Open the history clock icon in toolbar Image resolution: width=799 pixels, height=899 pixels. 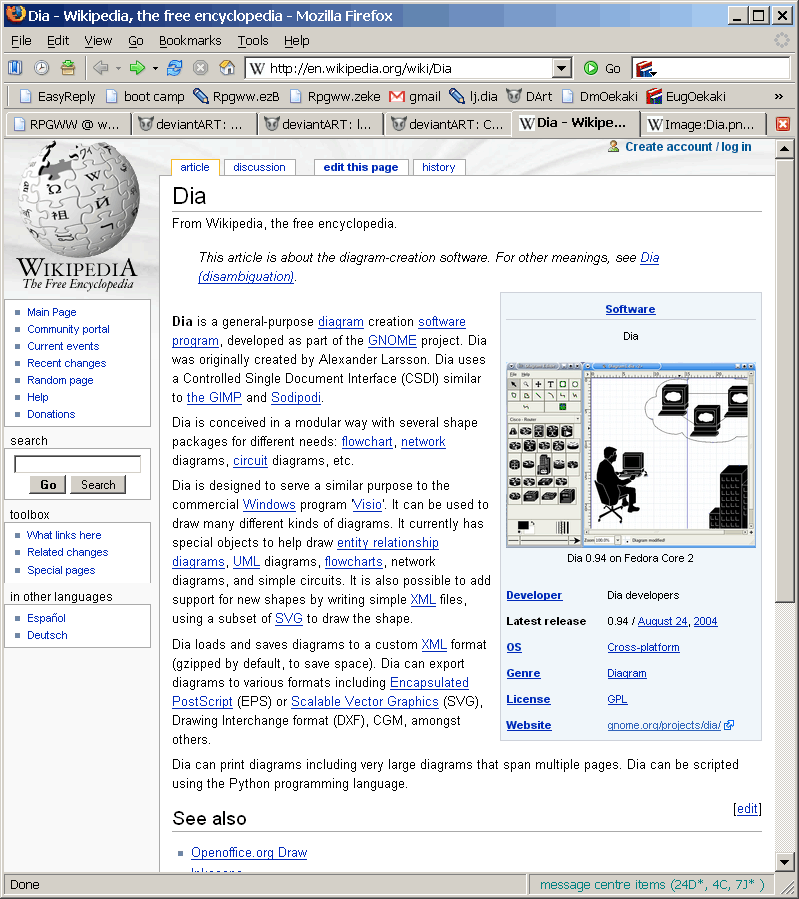[x=41, y=68]
